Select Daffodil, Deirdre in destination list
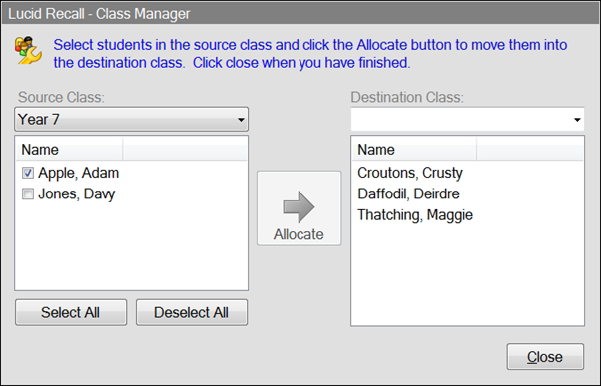Image resolution: width=601 pixels, height=386 pixels. coord(408,194)
